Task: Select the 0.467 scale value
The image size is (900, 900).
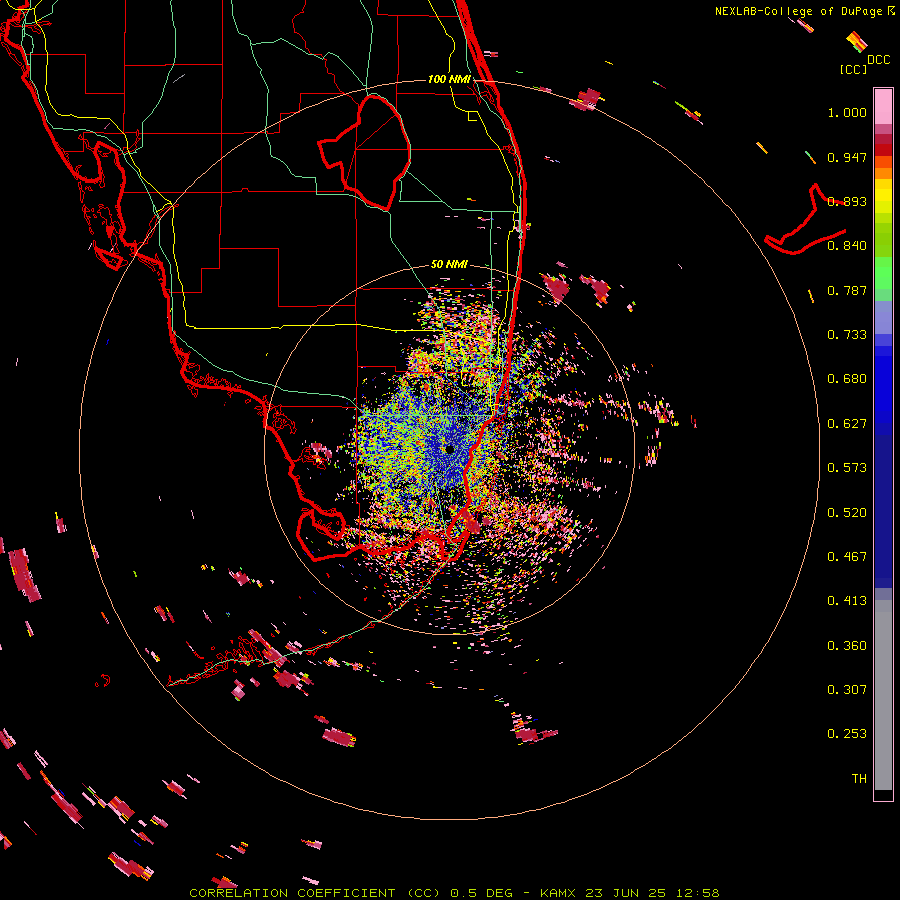Action: pos(847,557)
